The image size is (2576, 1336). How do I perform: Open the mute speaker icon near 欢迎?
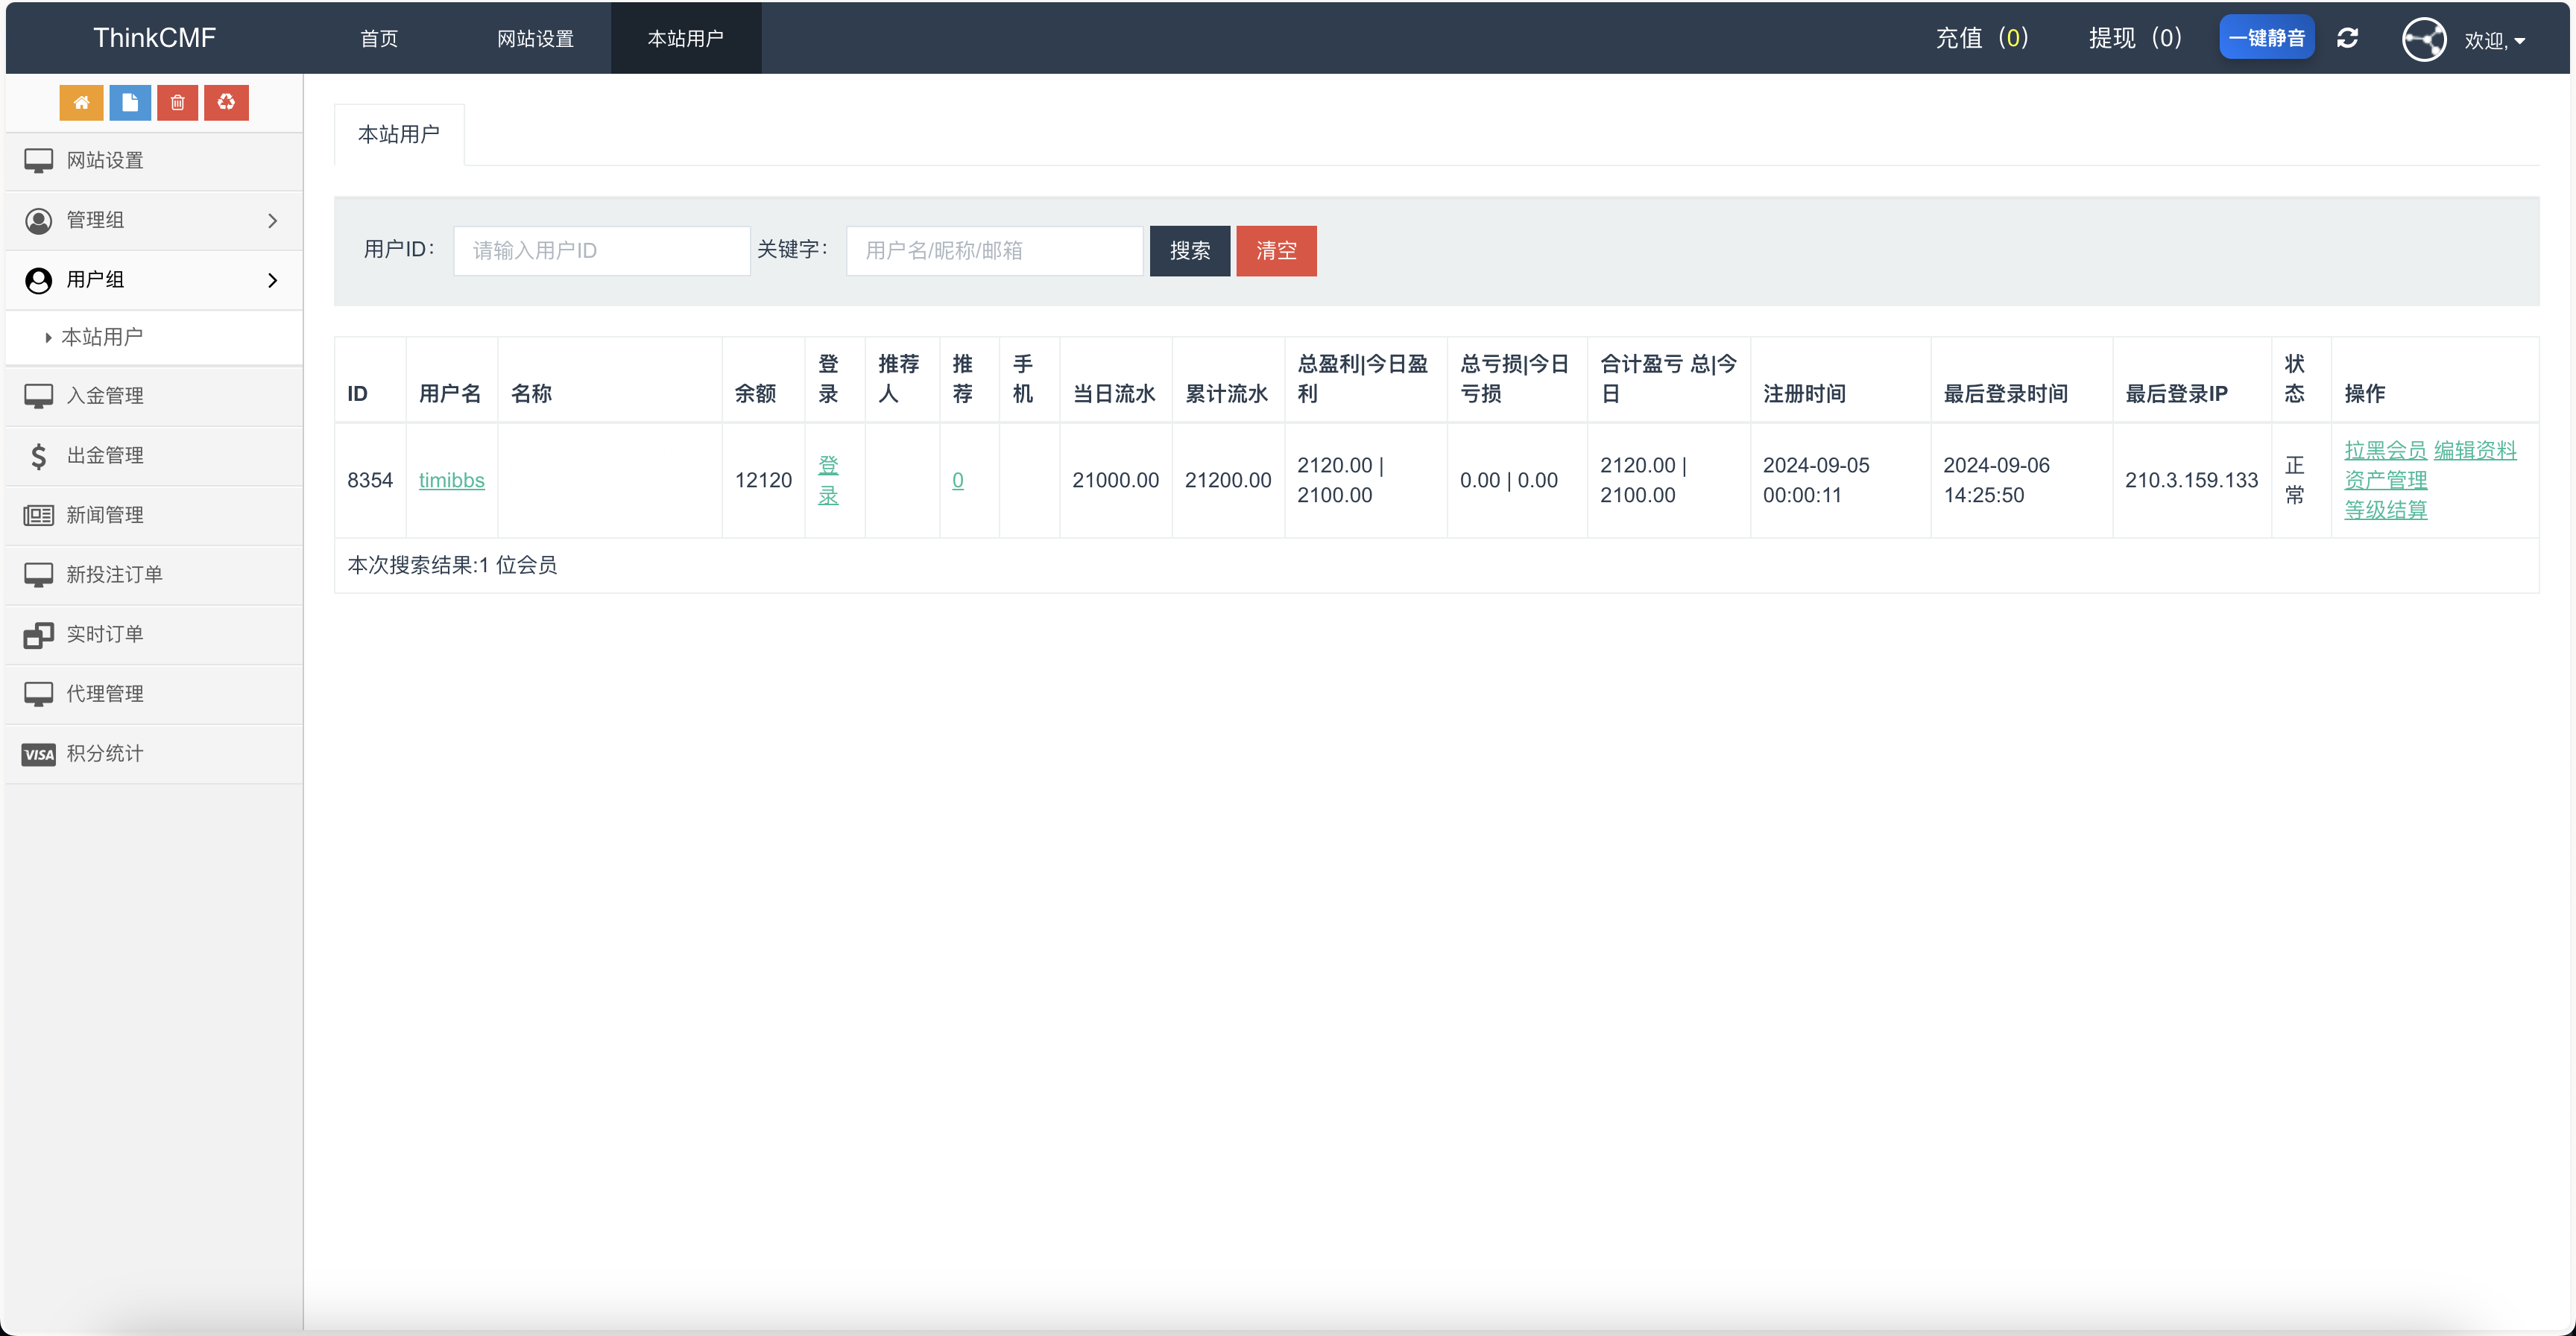tap(2424, 38)
